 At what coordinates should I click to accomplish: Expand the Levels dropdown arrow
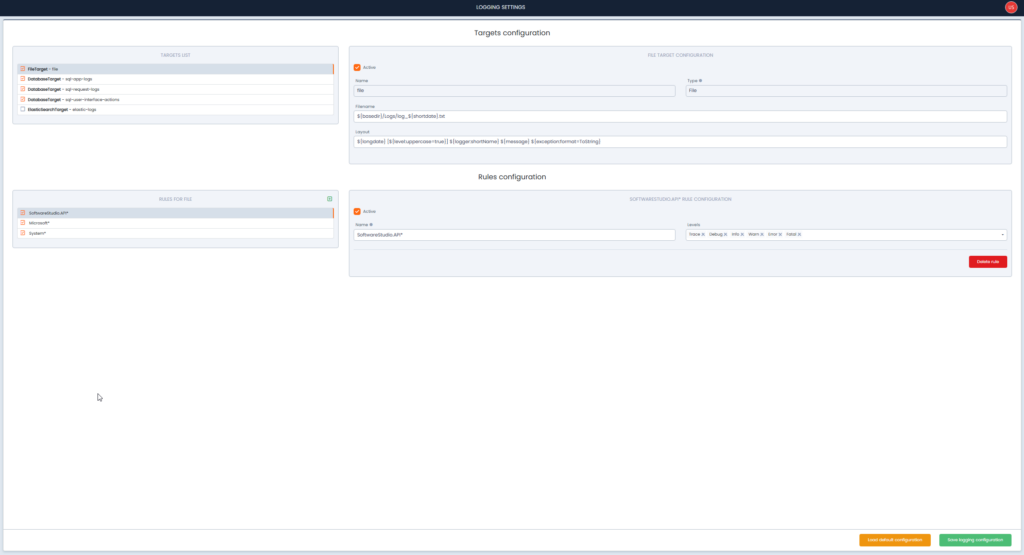[1002, 235]
